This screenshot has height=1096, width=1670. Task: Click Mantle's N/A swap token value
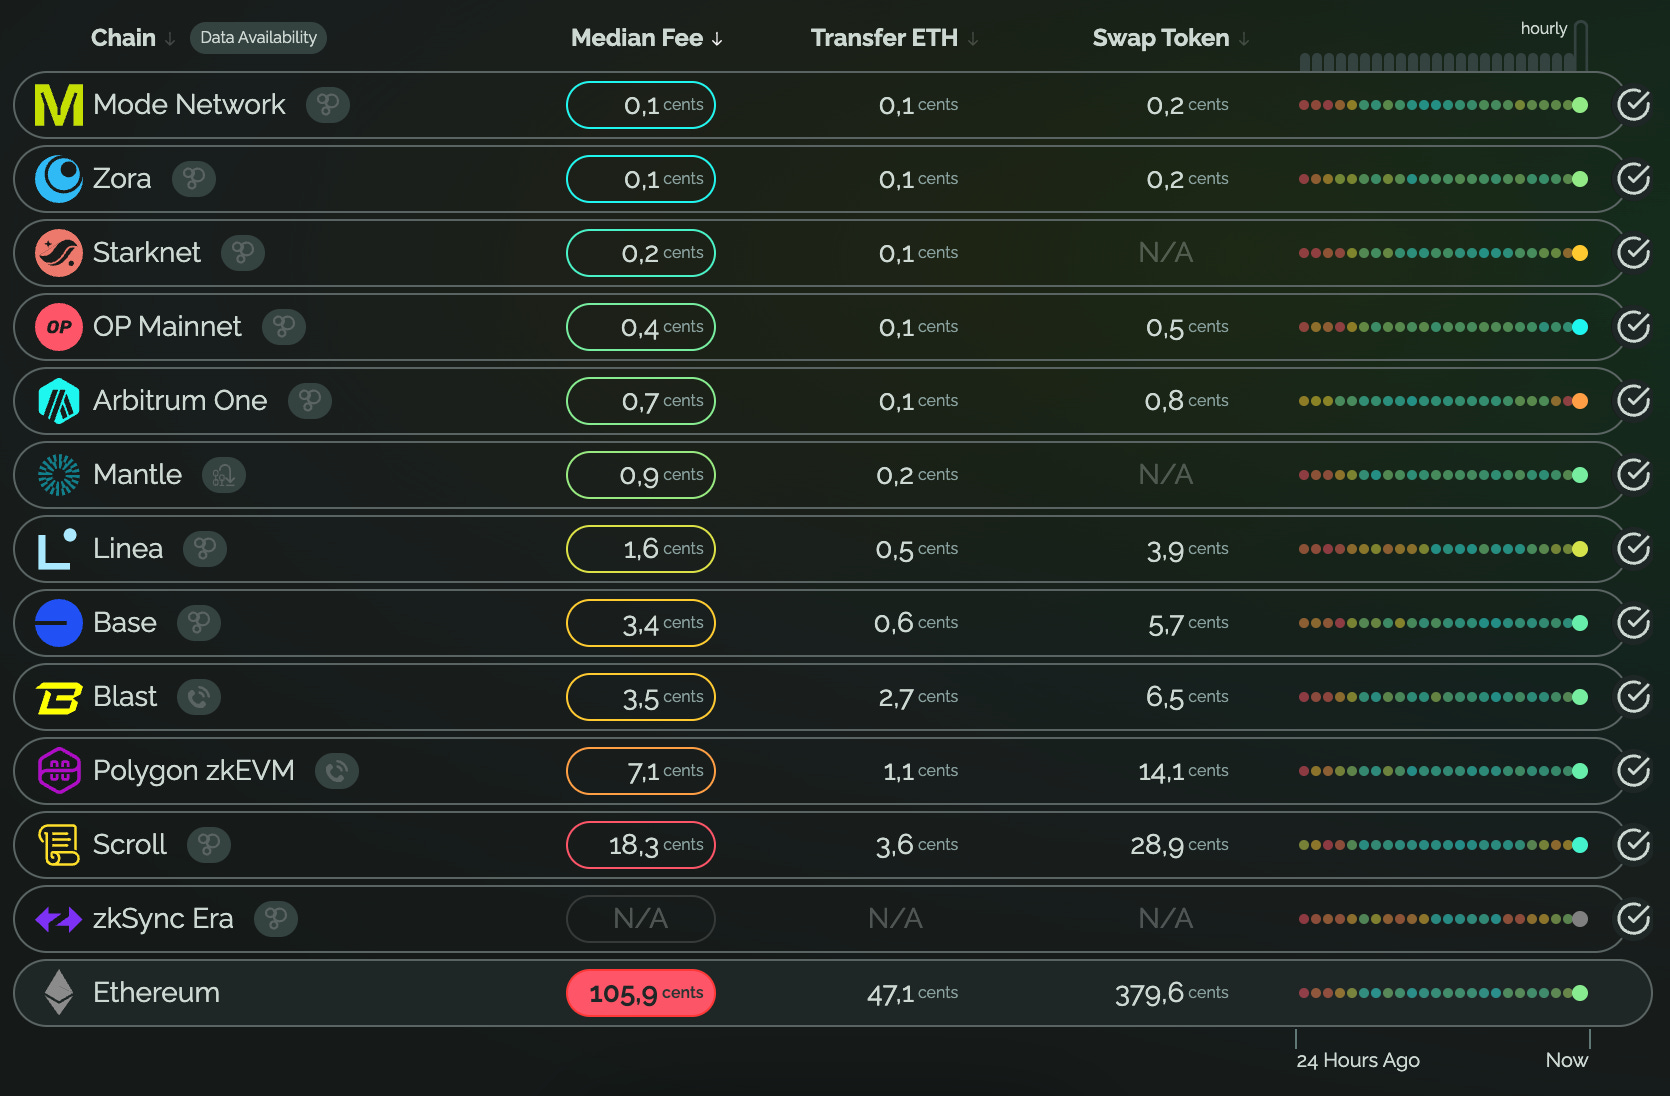(x=1166, y=475)
